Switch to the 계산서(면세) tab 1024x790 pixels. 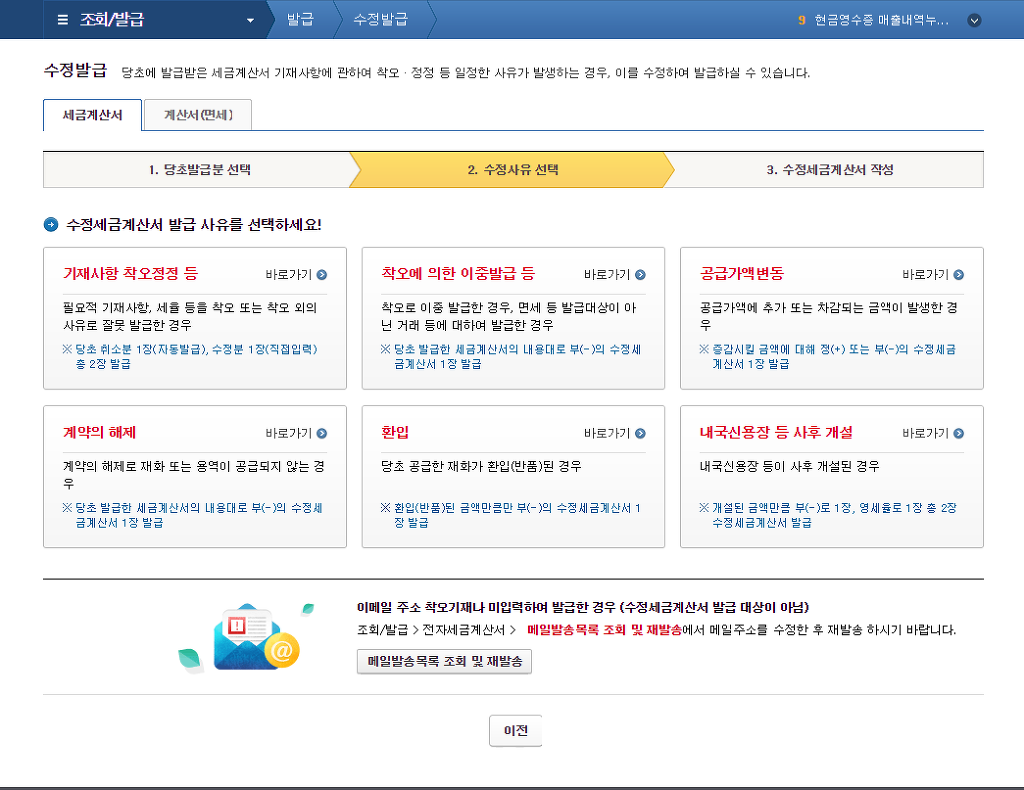pyautogui.click(x=197, y=115)
